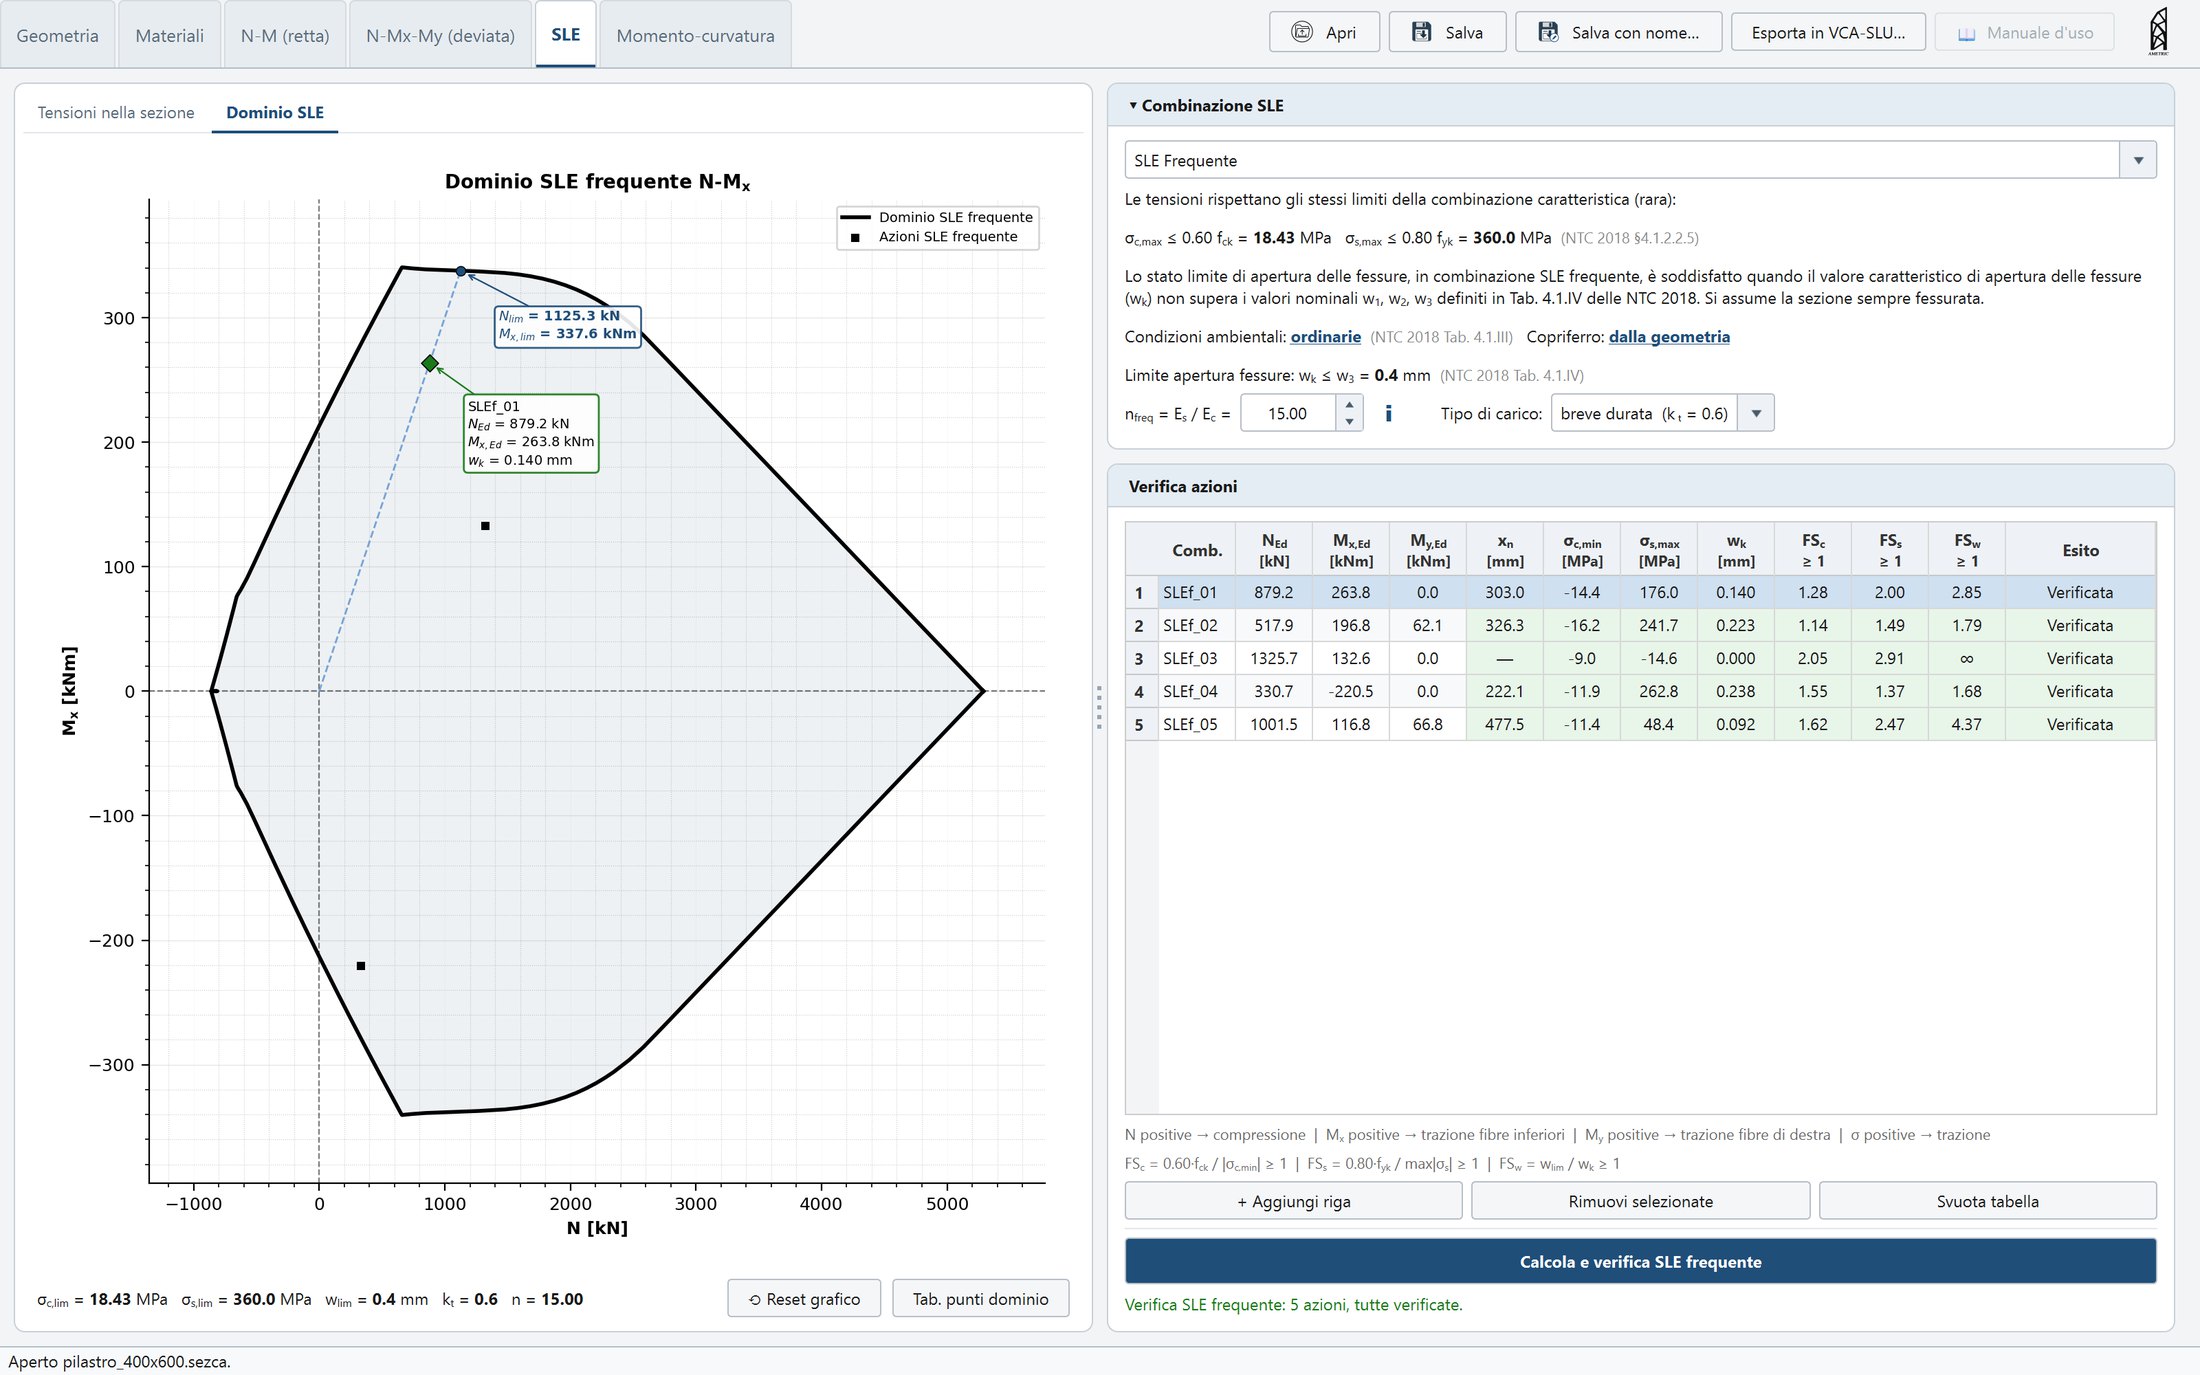Image resolution: width=2200 pixels, height=1375 pixels.
Task: Open the SLE Frequente combination dropdown
Action: [x=2138, y=160]
